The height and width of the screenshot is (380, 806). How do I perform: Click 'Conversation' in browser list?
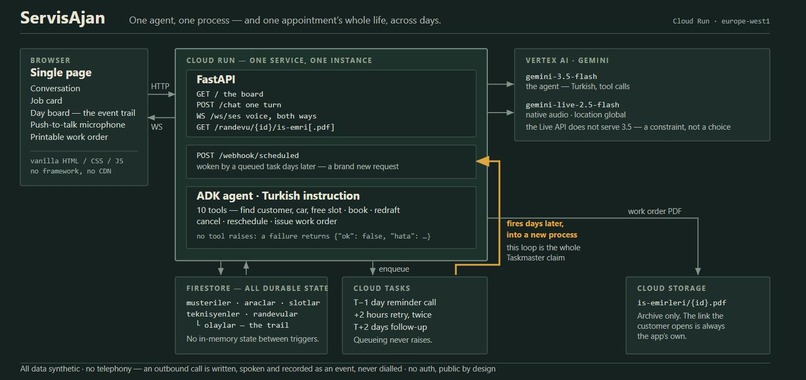point(55,88)
